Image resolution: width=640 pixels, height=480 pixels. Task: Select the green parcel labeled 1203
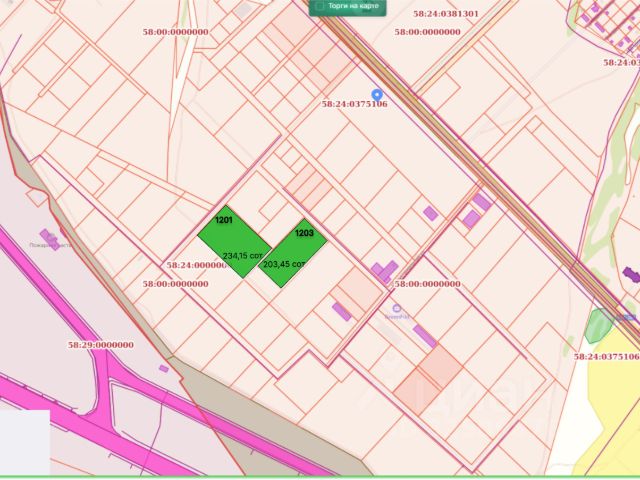(x=293, y=253)
